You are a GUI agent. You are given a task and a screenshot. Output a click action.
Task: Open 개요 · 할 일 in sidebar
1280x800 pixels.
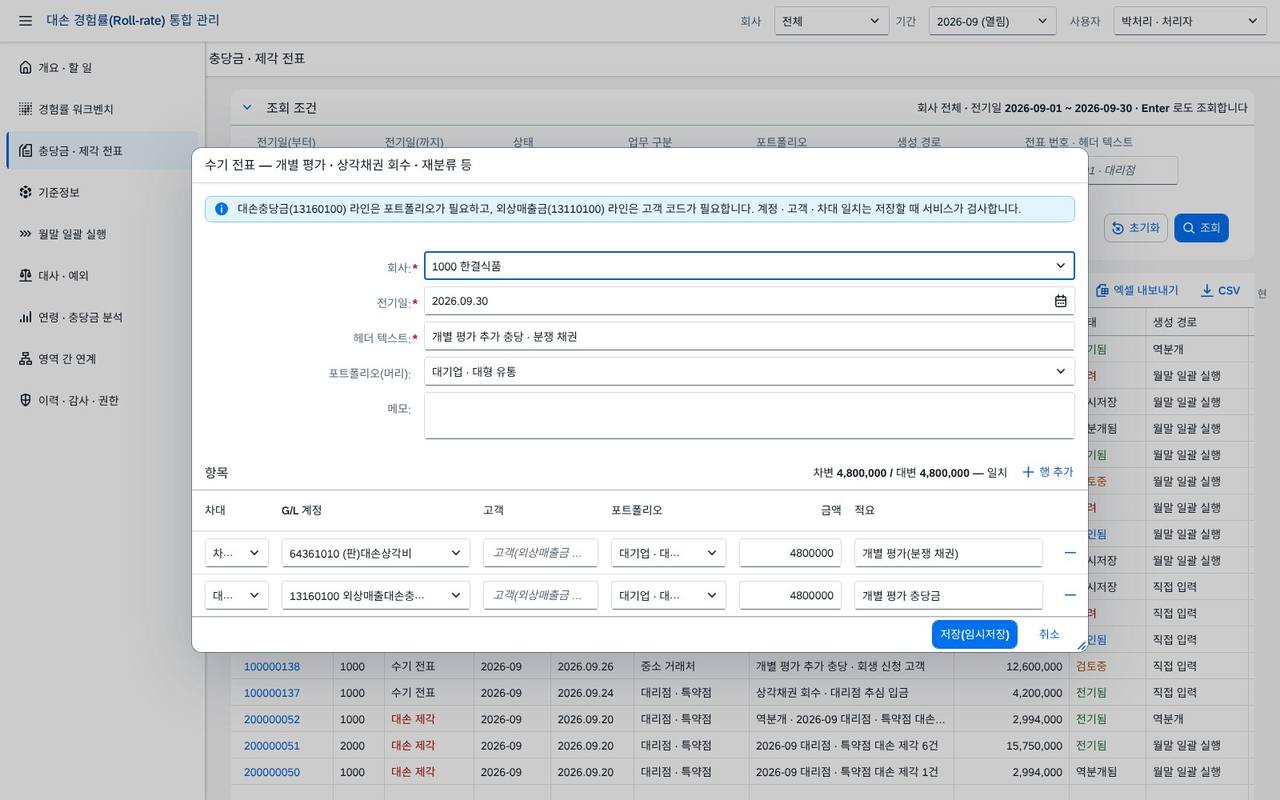102,67
